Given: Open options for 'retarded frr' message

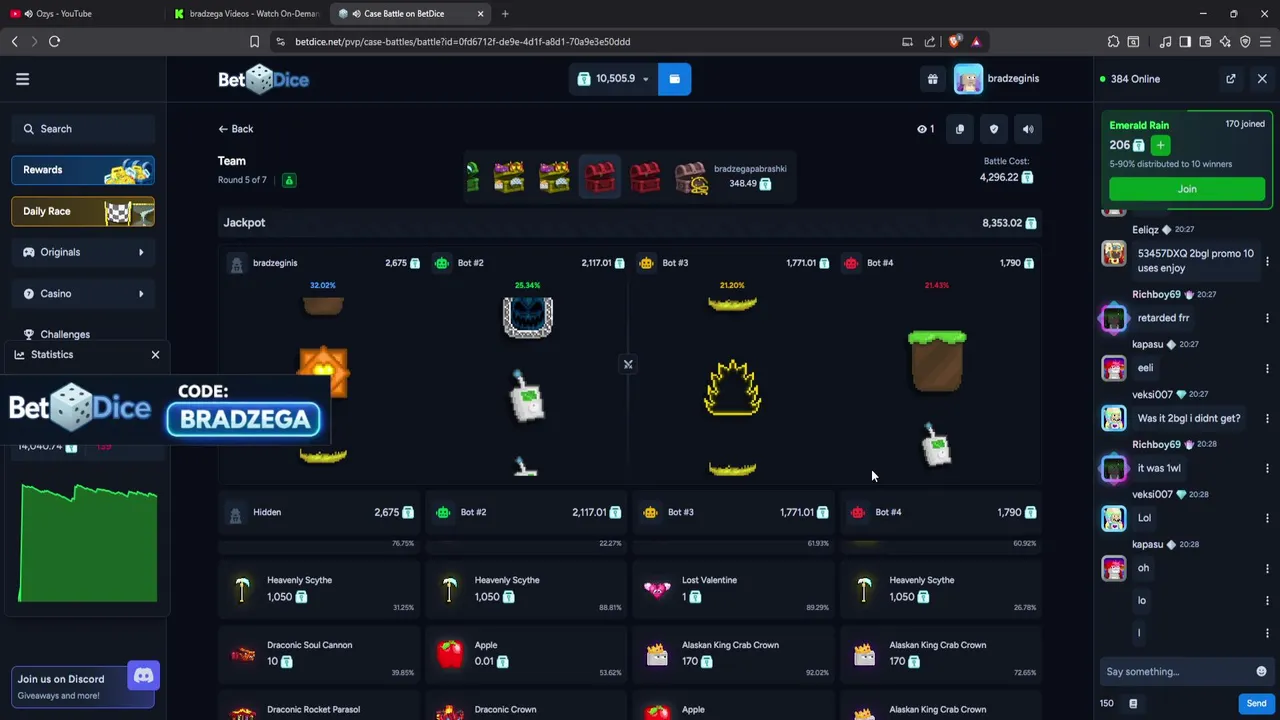Looking at the screenshot, I should (1267, 318).
